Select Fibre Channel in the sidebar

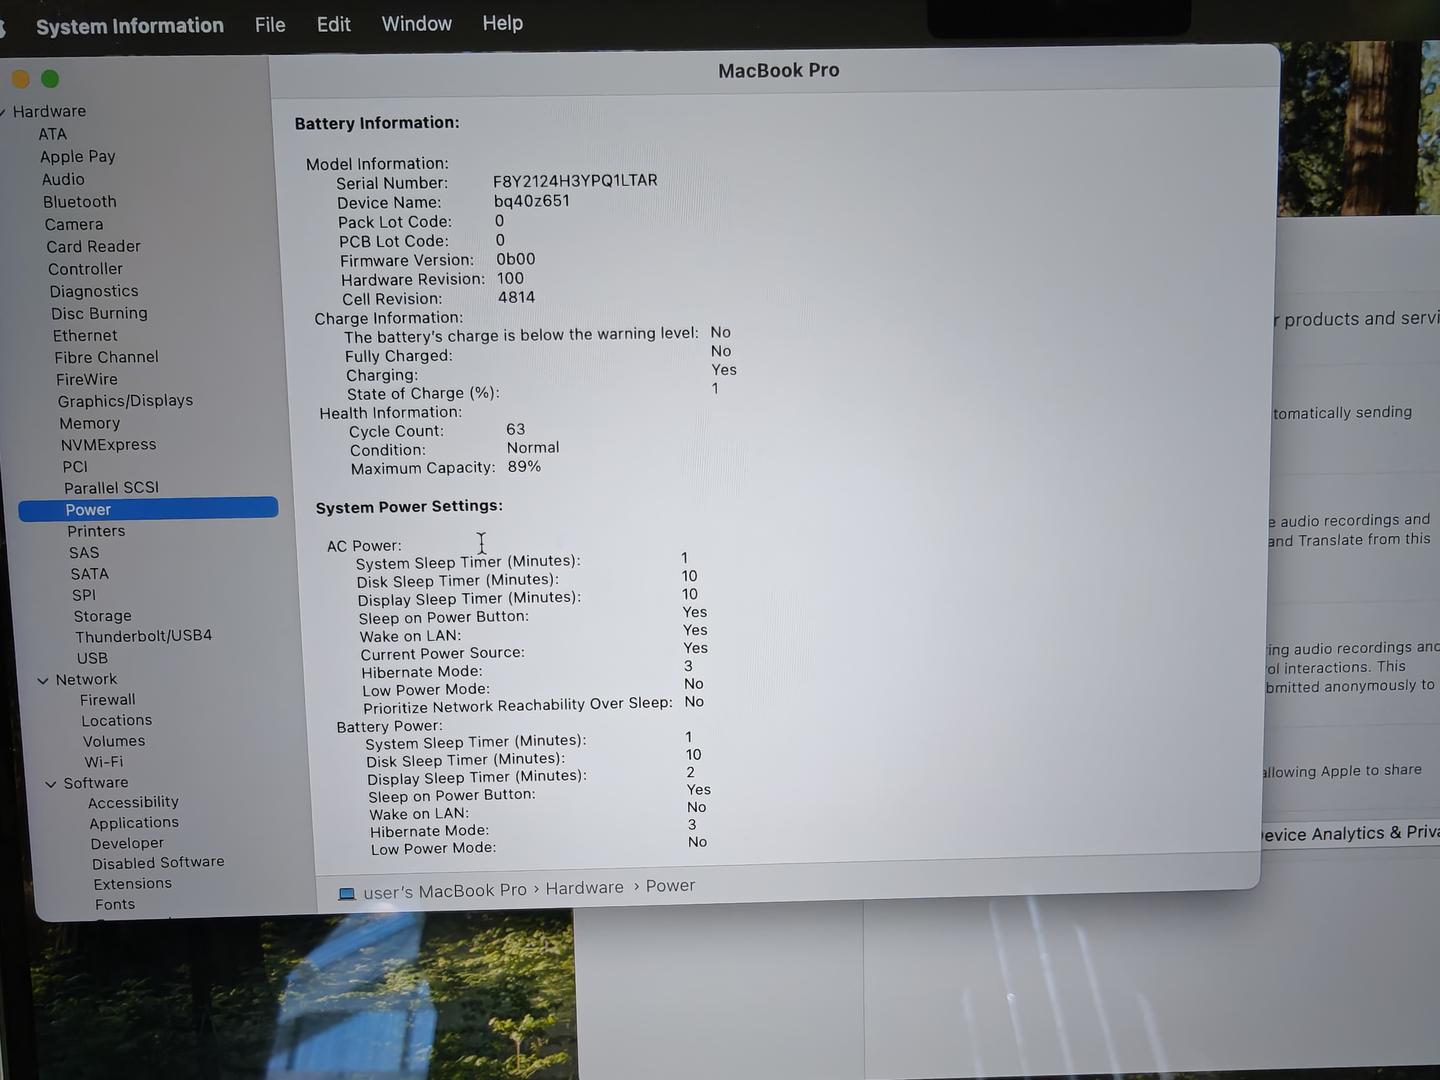coord(106,358)
